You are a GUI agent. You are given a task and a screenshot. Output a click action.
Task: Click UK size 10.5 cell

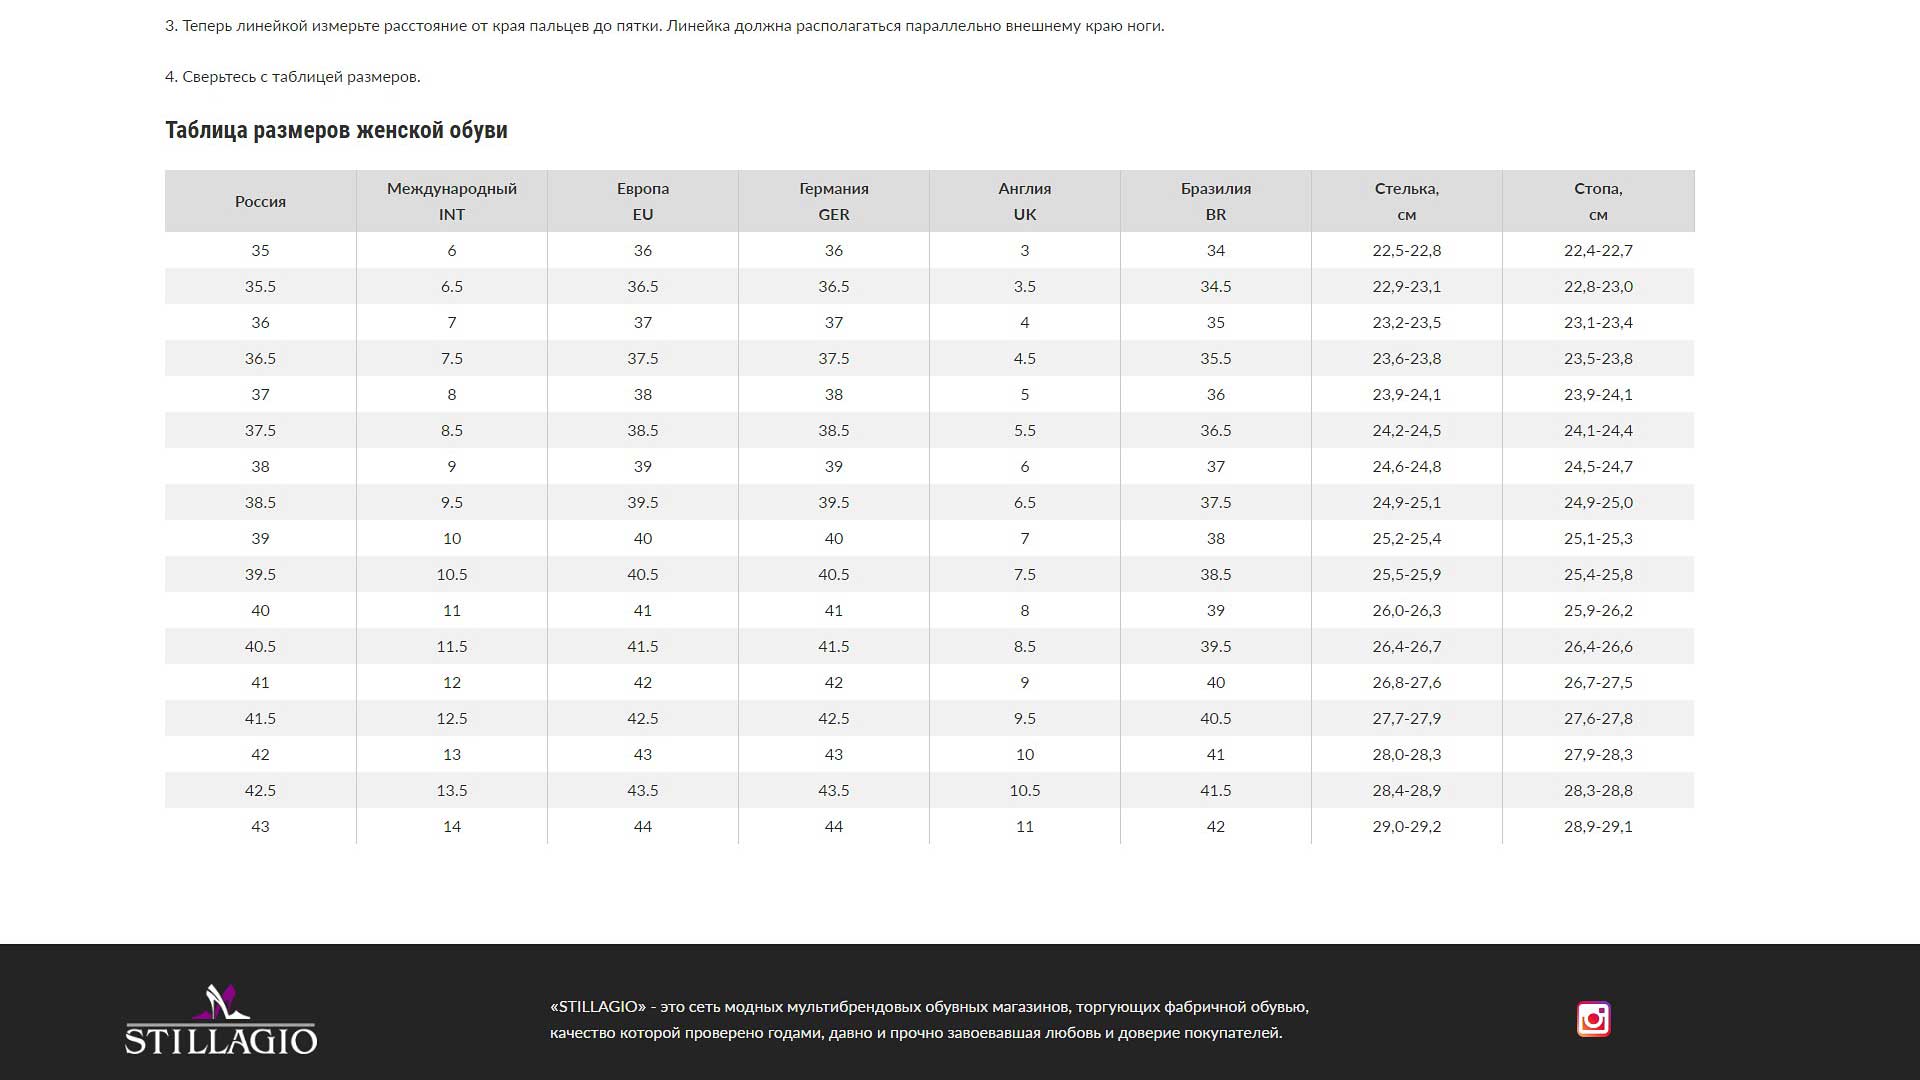click(x=1024, y=790)
